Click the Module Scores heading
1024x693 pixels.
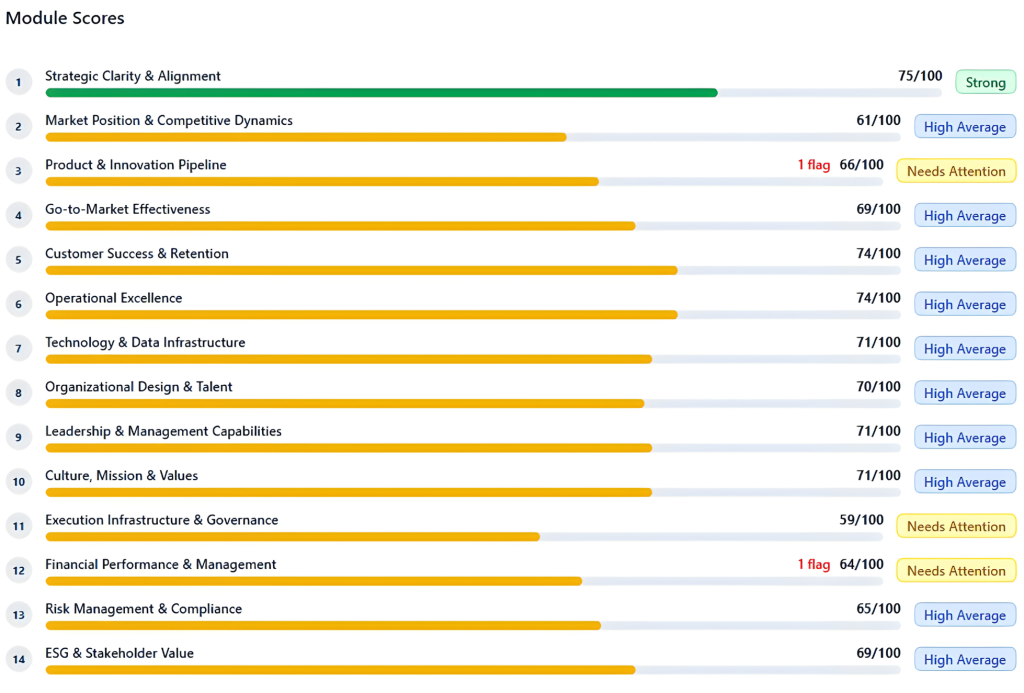[64, 17]
